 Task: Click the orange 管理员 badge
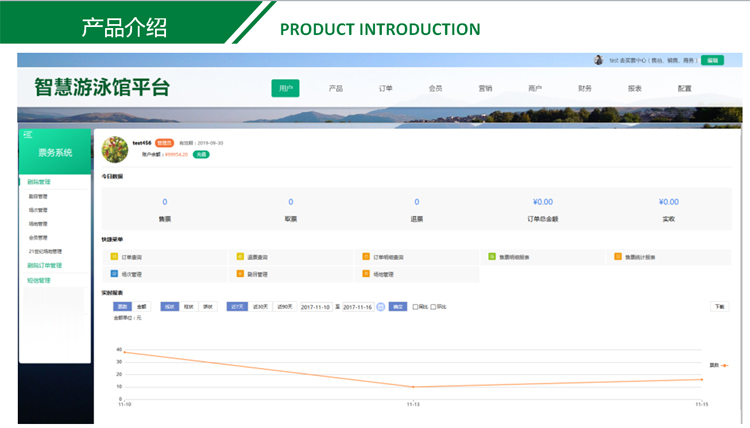click(164, 143)
